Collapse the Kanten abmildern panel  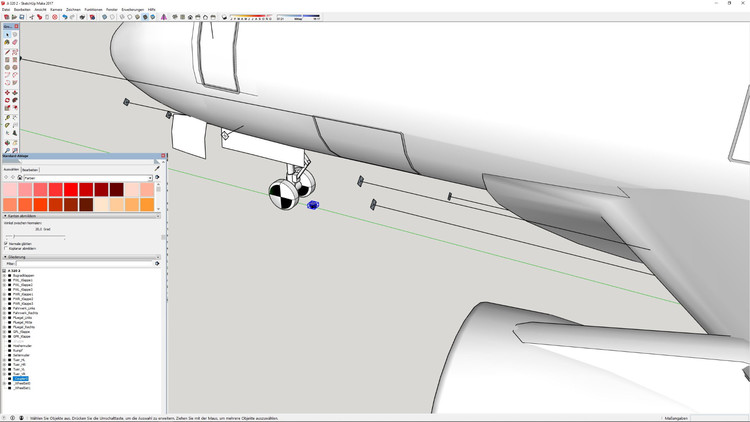(5, 215)
